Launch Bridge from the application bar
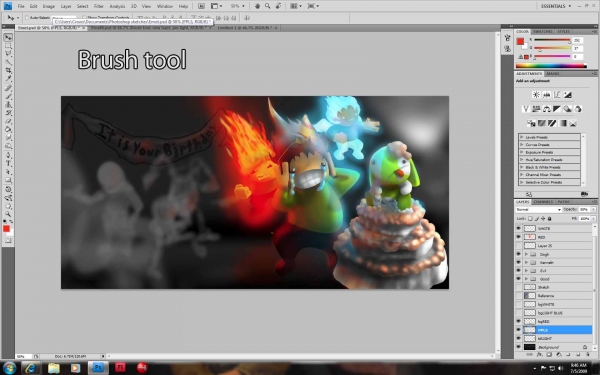600x375 pixels. tap(201, 6)
